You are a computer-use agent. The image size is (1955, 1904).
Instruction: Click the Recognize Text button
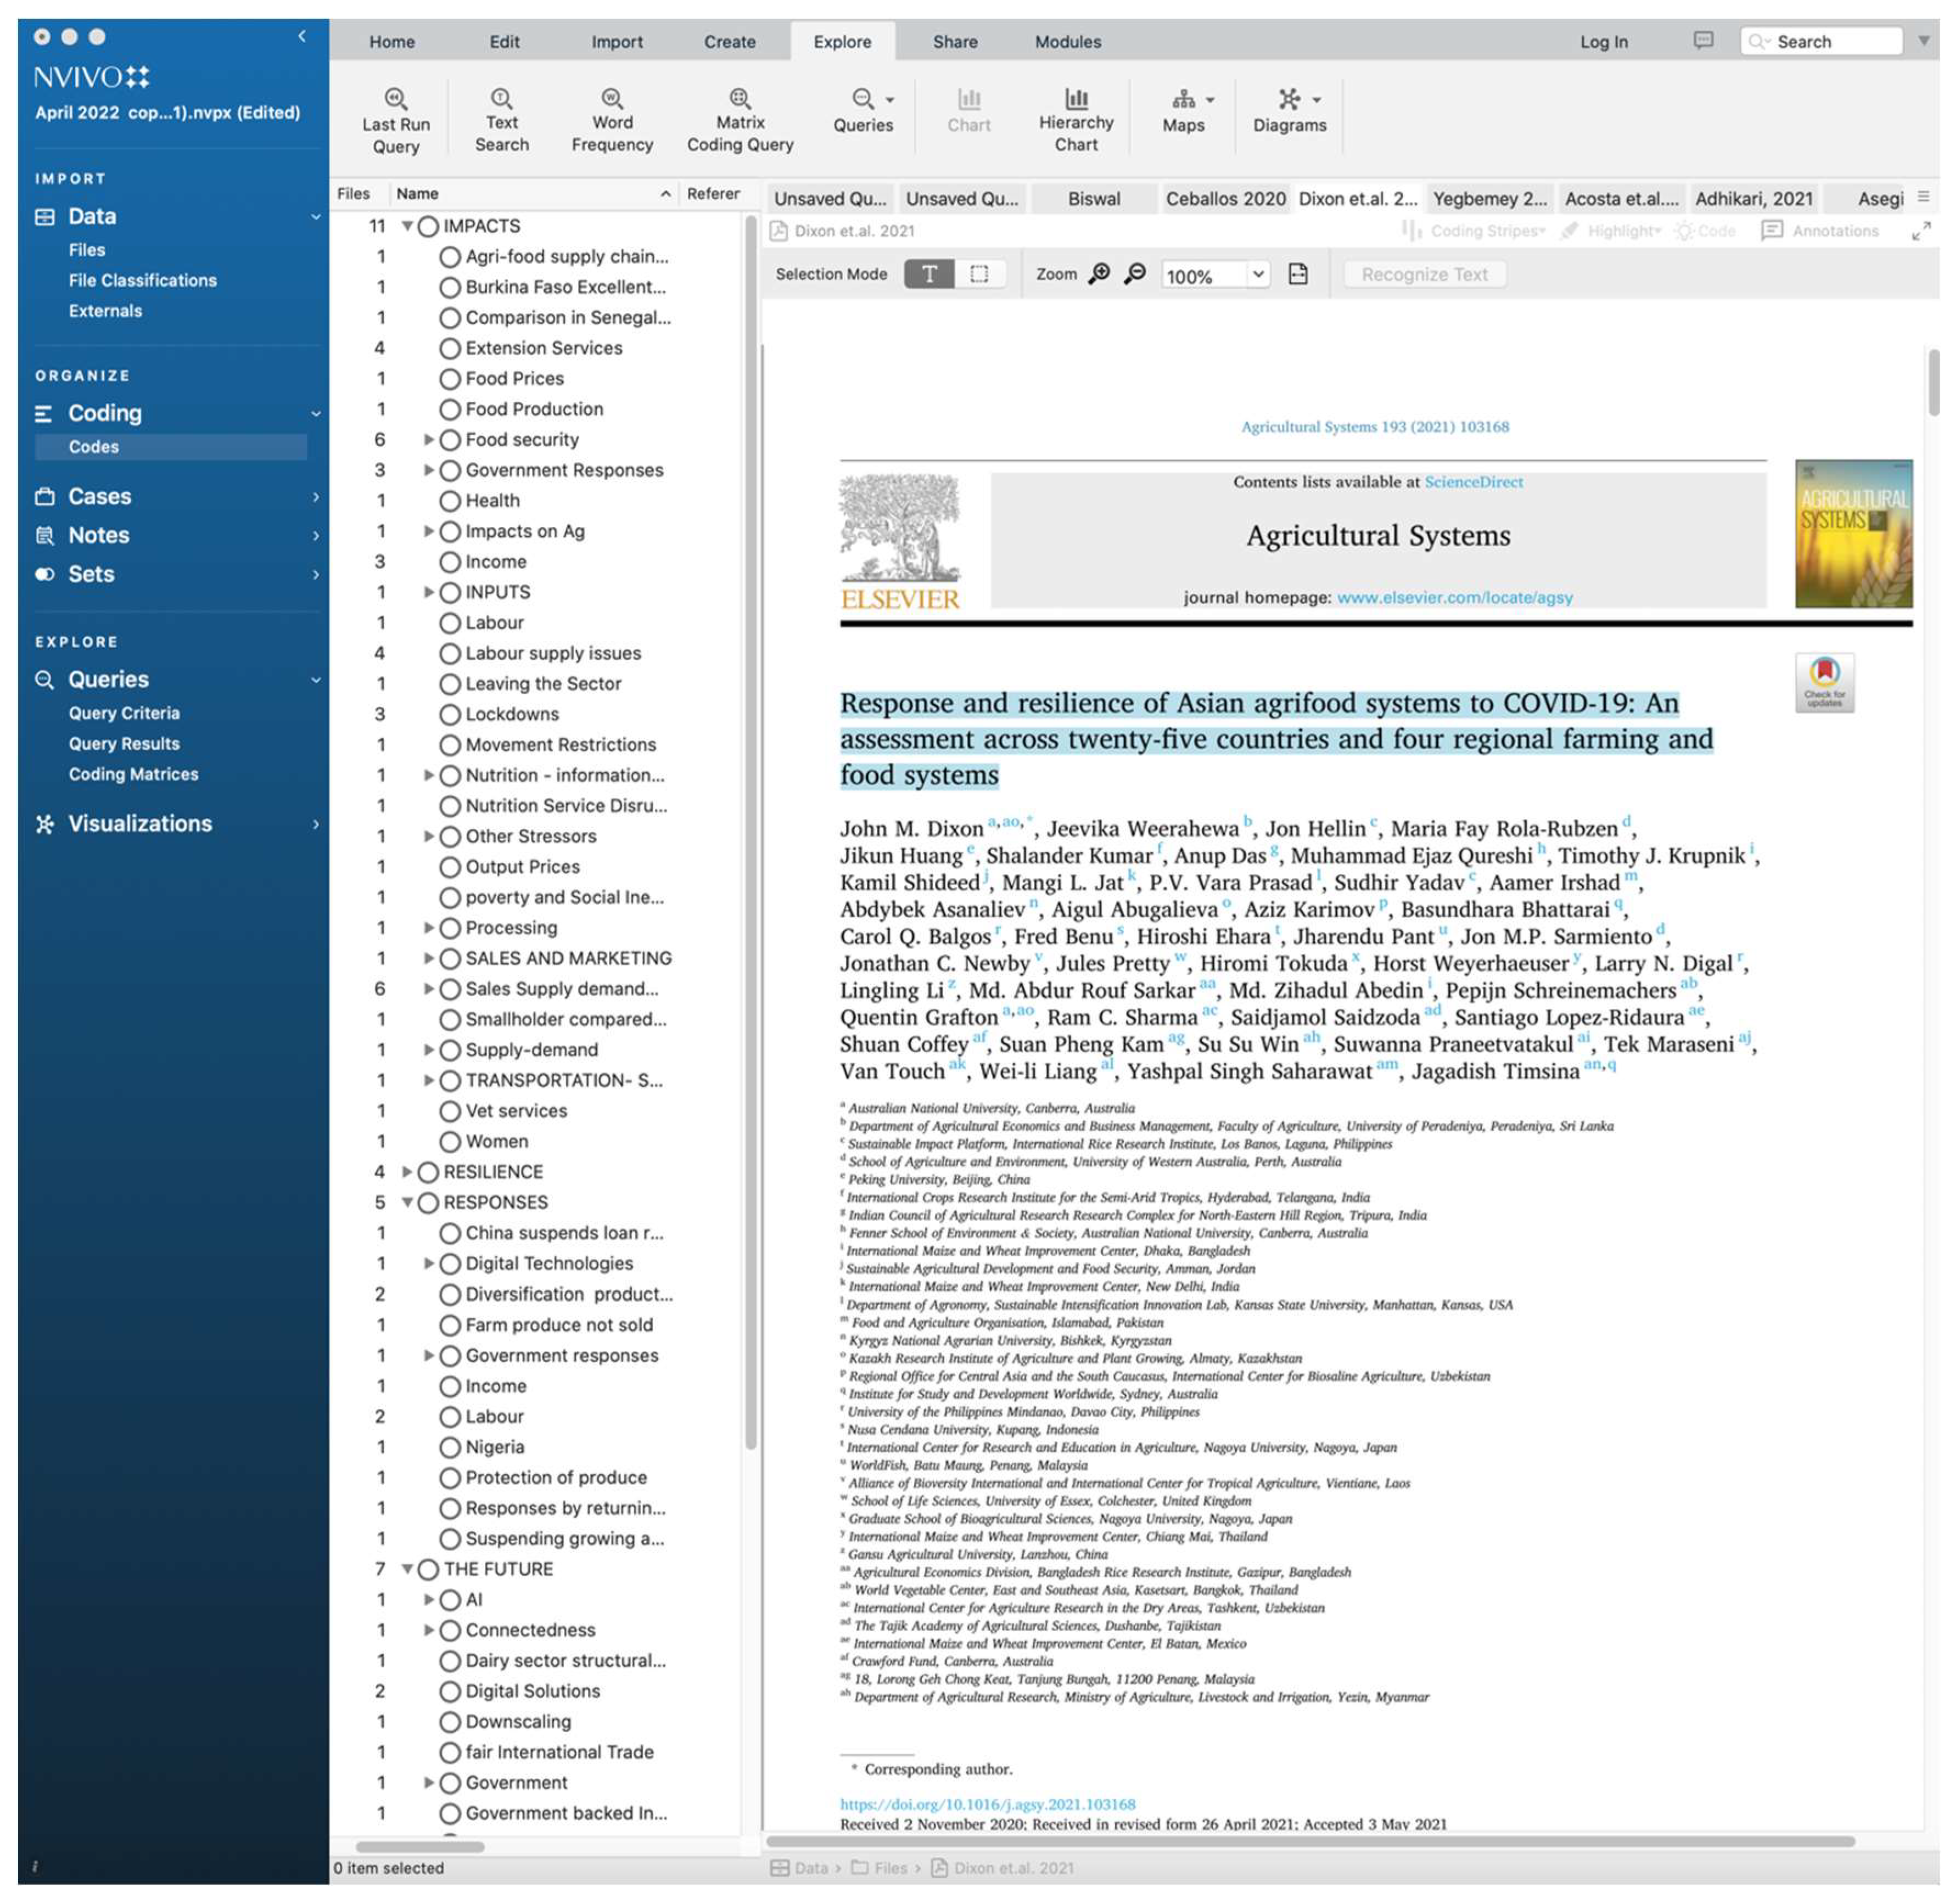pyautogui.click(x=1424, y=274)
